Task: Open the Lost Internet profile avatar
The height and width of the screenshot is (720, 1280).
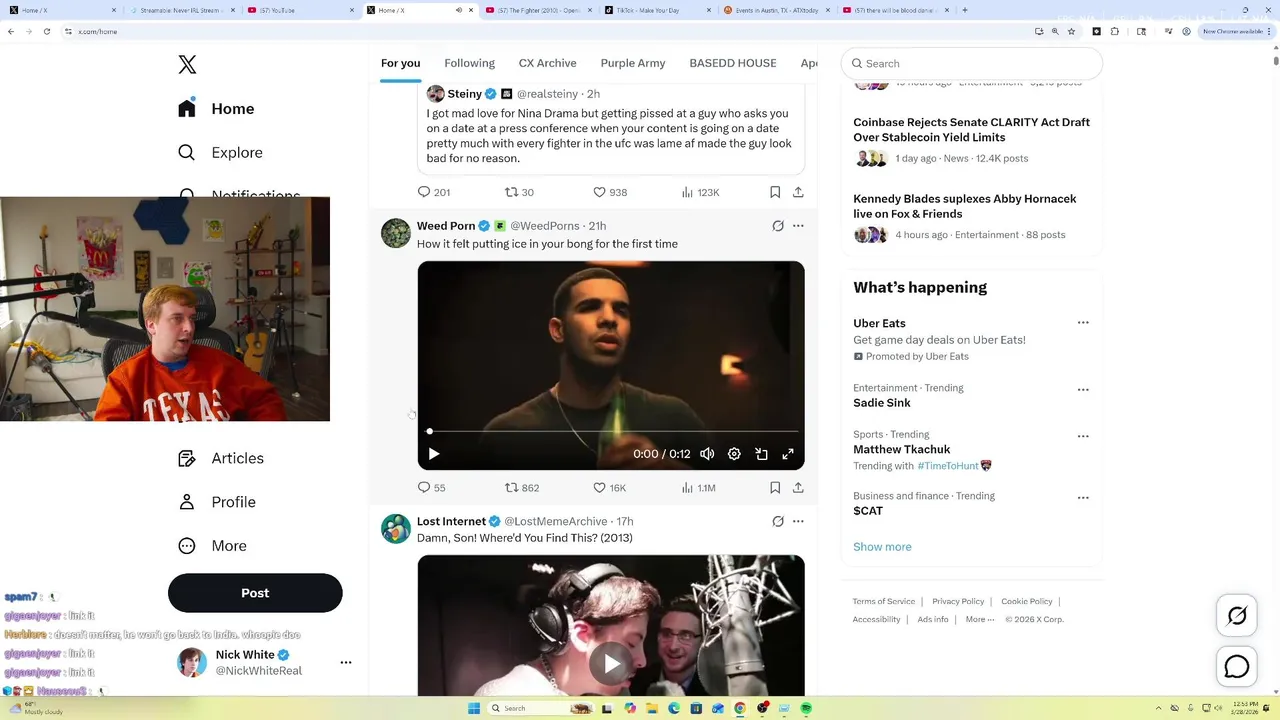Action: click(x=396, y=528)
